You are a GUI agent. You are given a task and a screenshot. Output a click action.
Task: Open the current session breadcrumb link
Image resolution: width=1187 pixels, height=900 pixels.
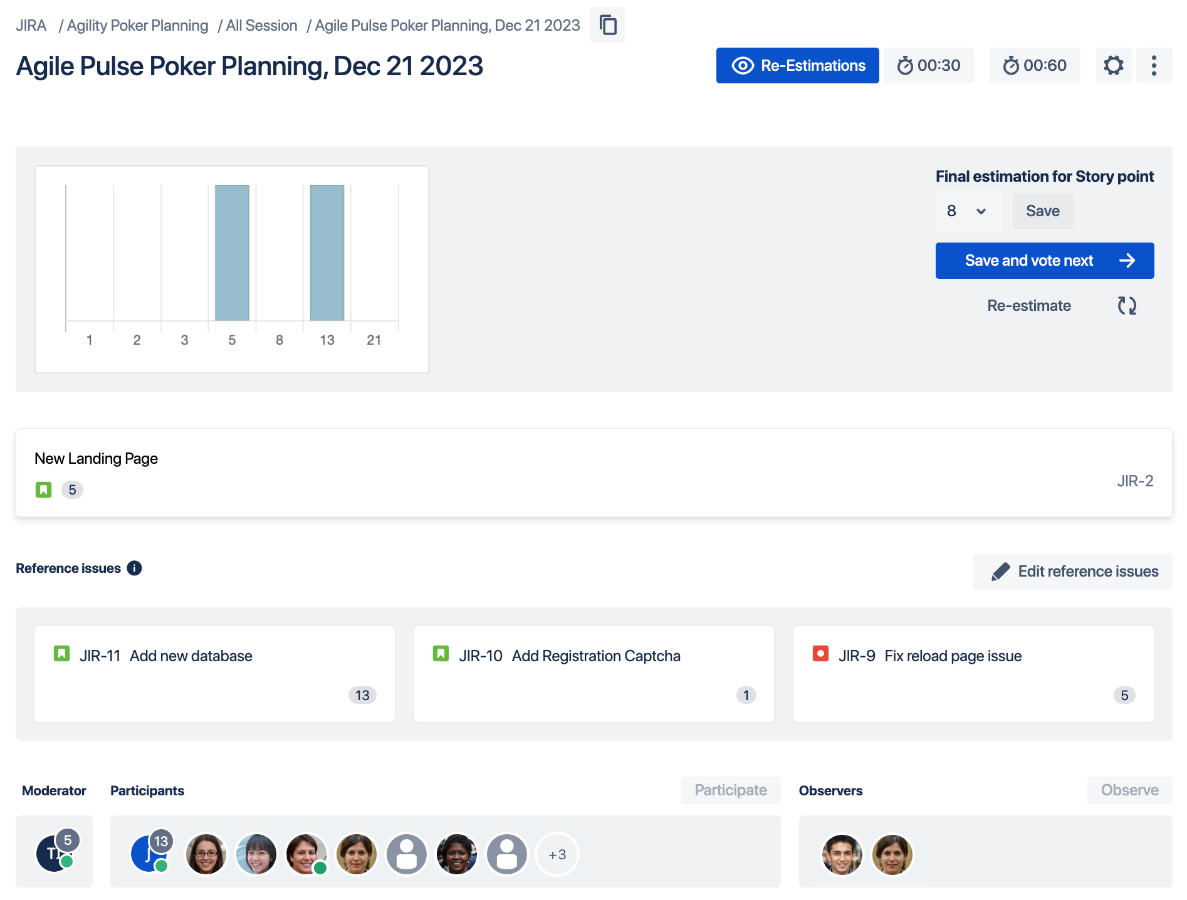tap(447, 26)
